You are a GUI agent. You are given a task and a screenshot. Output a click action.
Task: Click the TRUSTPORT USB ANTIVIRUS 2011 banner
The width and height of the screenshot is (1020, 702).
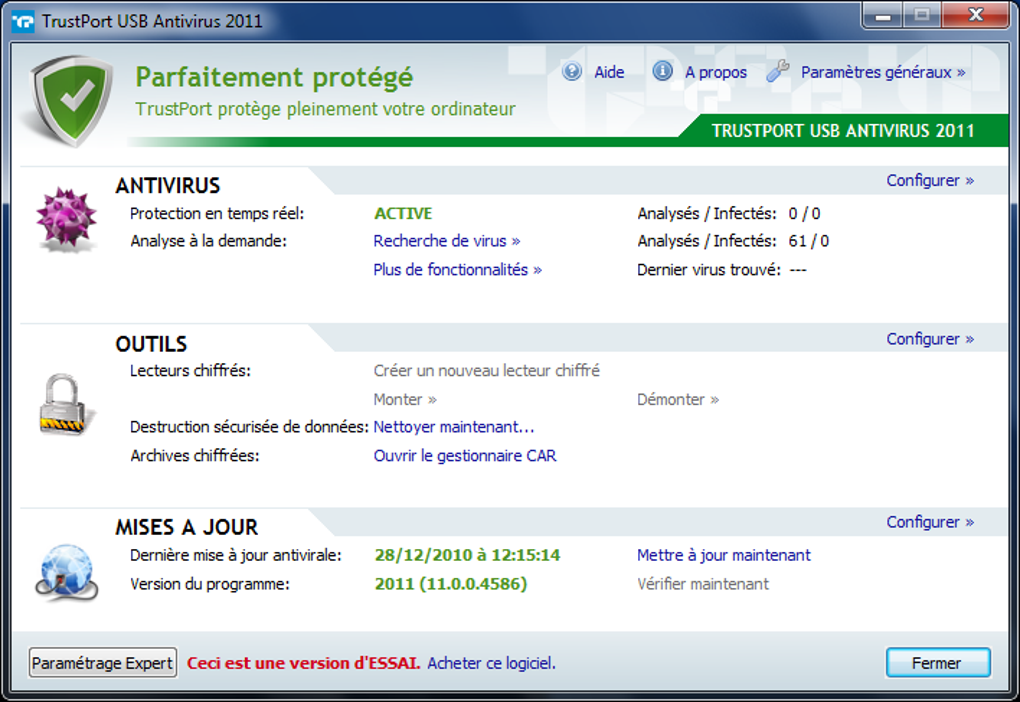[843, 130]
